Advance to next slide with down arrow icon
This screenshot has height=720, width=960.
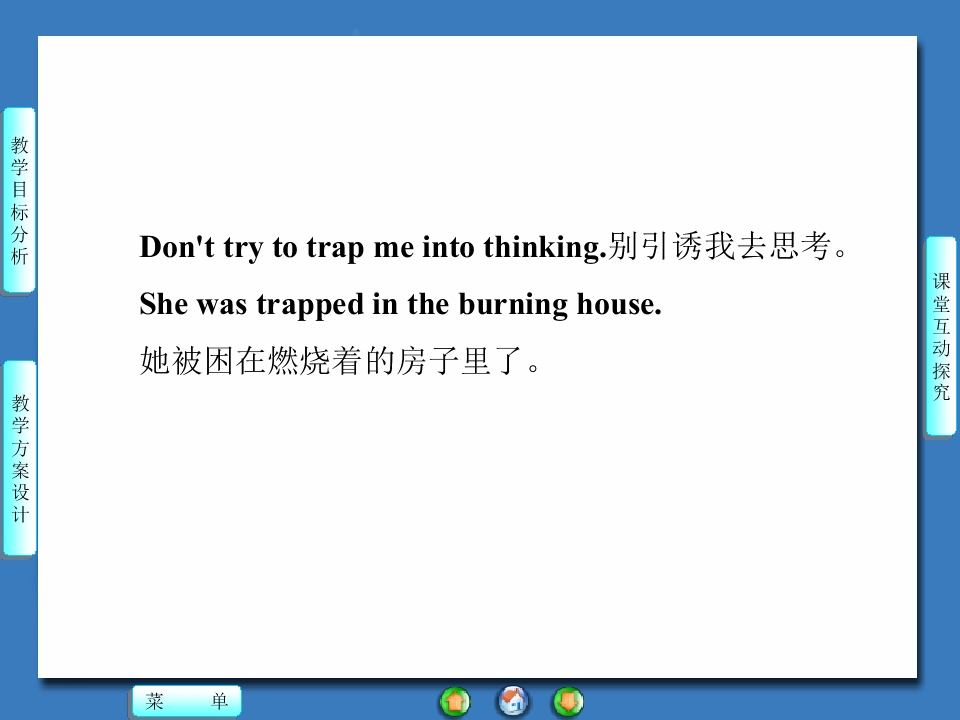(x=568, y=702)
